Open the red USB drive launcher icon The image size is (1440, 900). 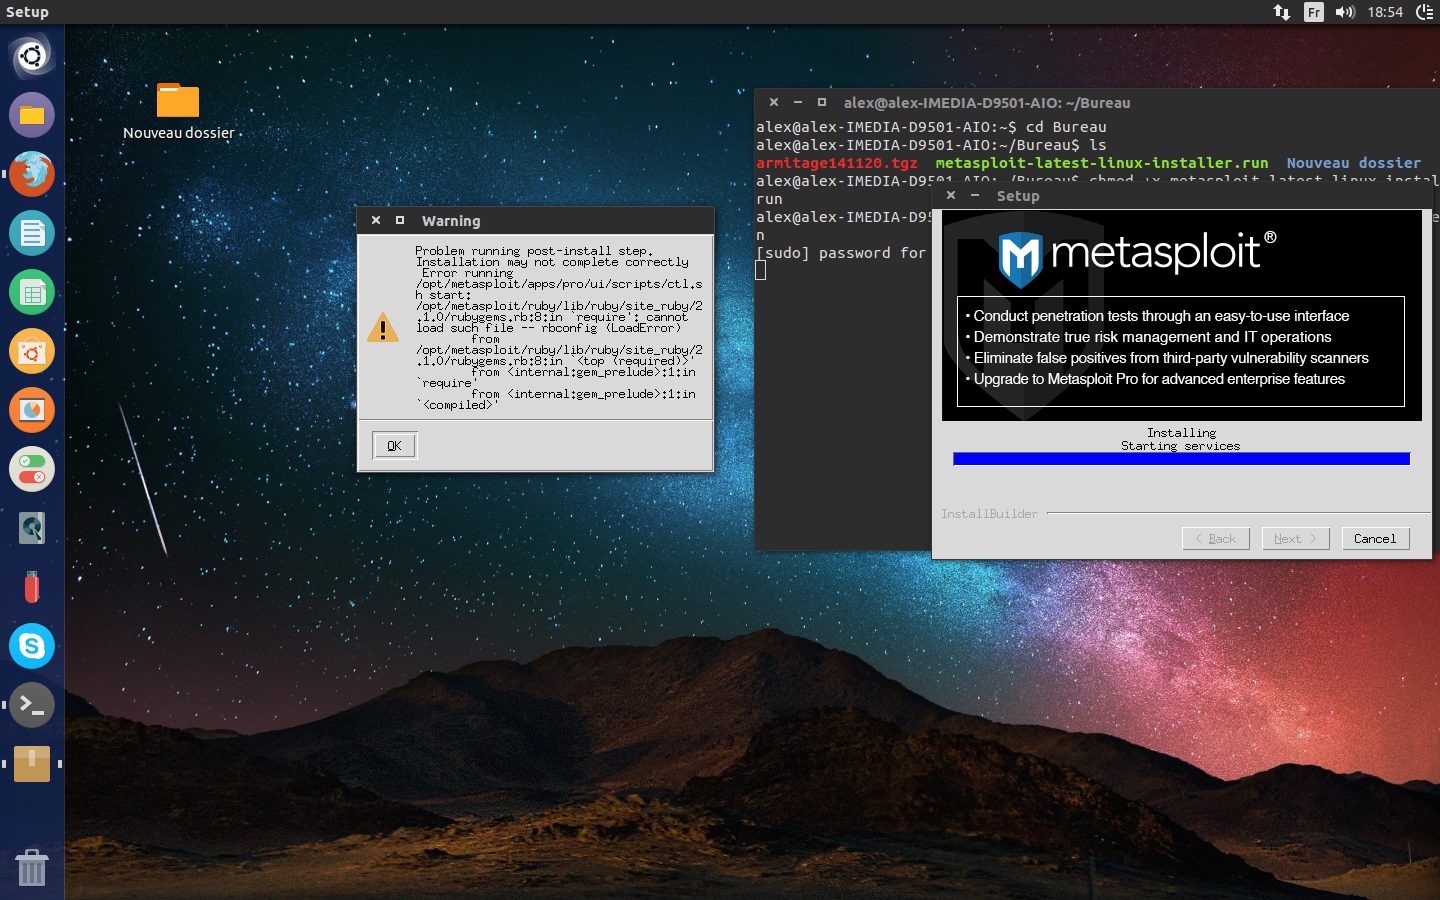(x=32, y=587)
